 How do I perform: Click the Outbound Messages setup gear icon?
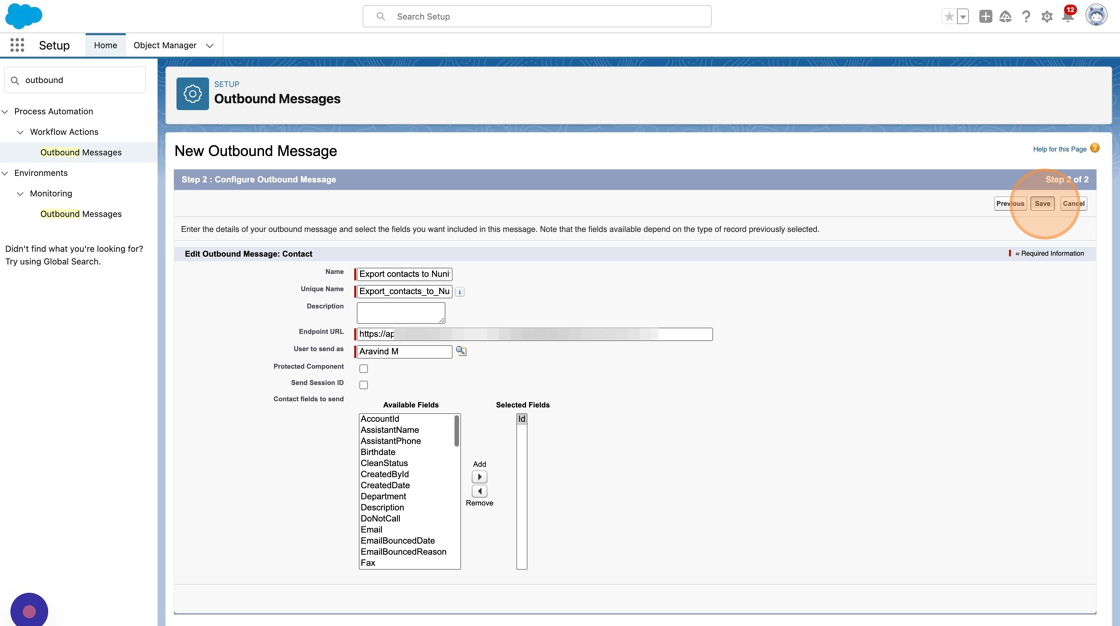click(x=192, y=94)
